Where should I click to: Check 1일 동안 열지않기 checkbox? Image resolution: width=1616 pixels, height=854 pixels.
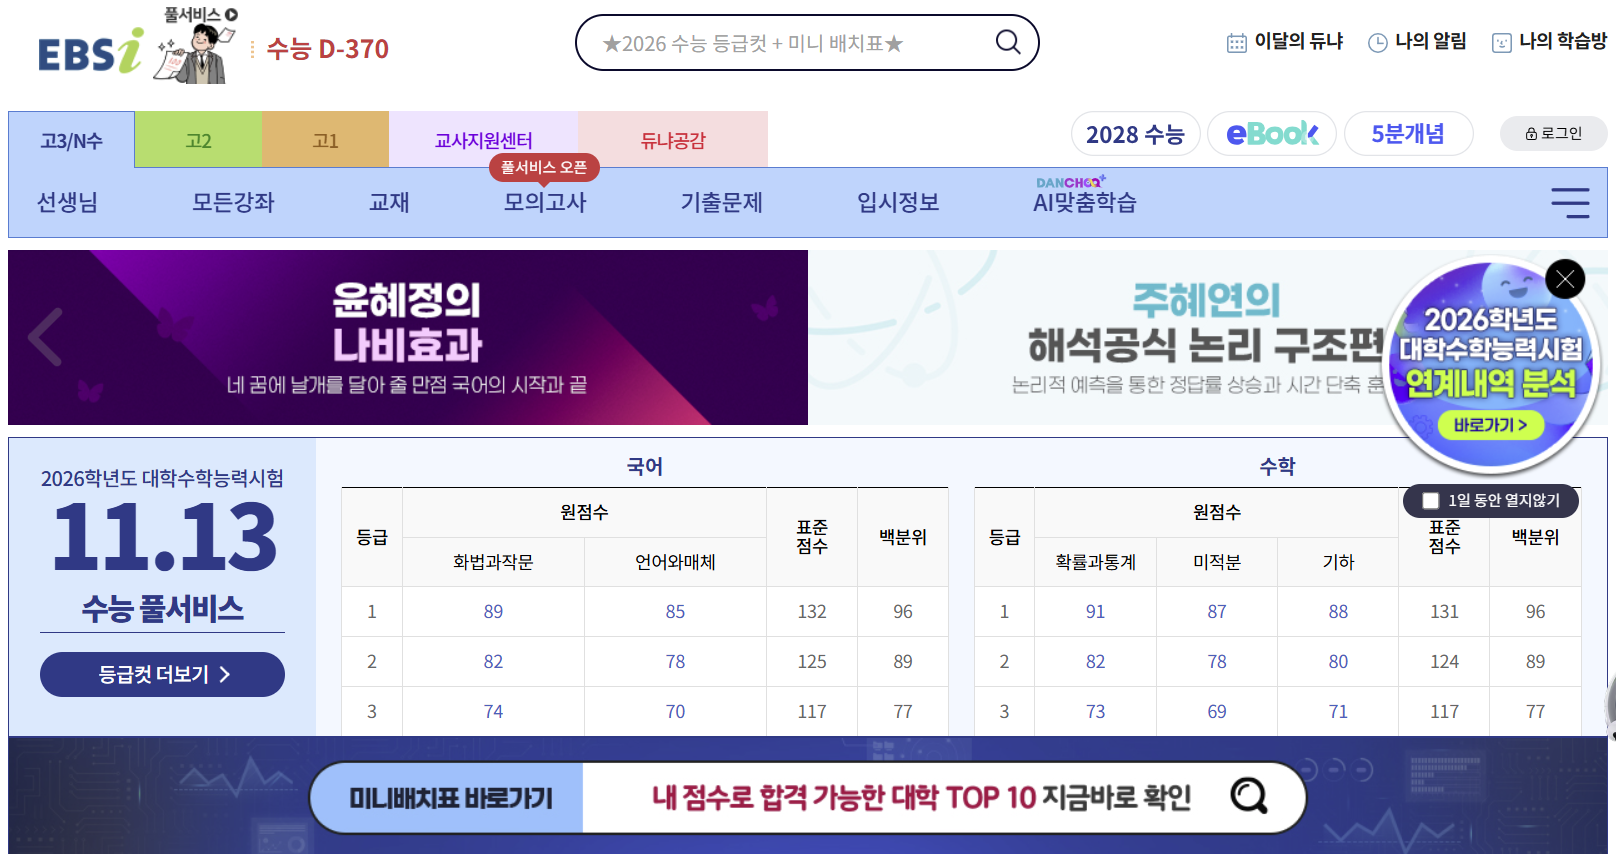pyautogui.click(x=1431, y=500)
